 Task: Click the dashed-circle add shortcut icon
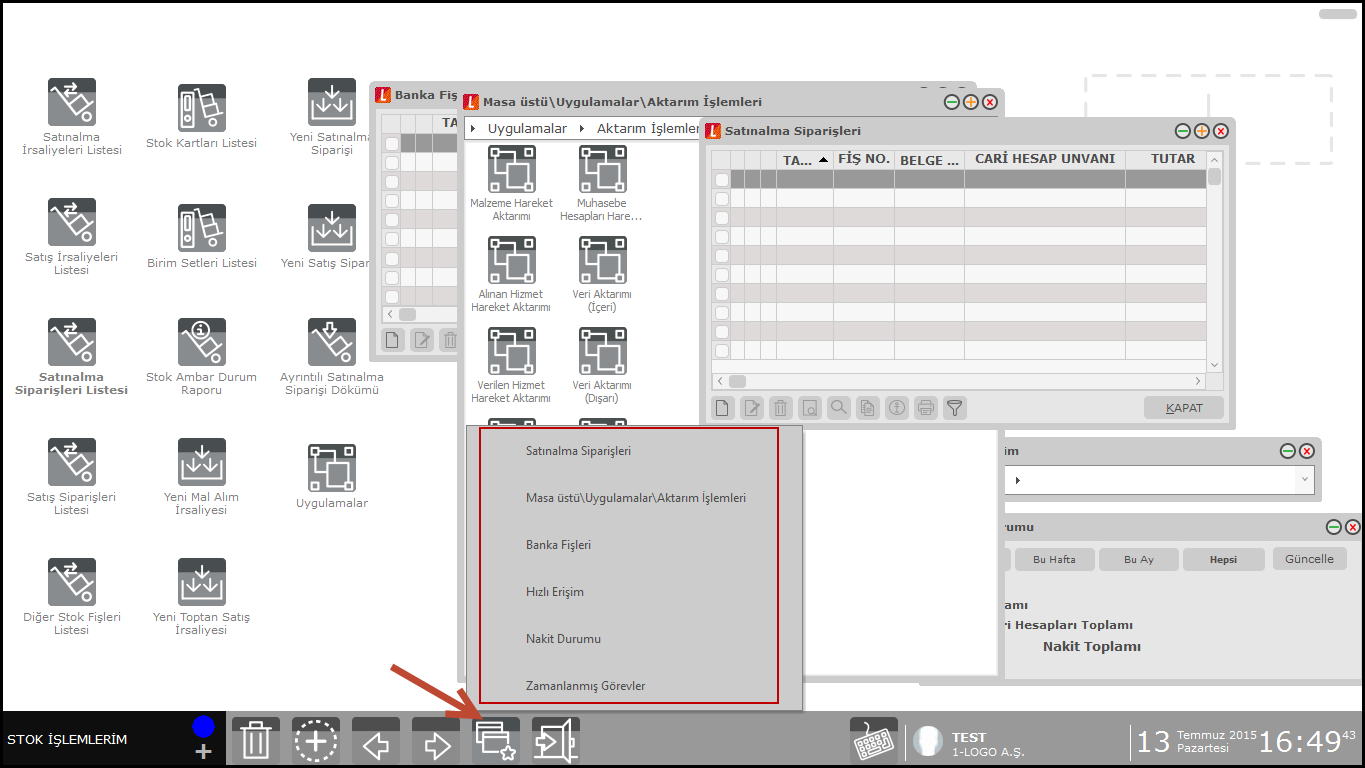pyautogui.click(x=316, y=741)
